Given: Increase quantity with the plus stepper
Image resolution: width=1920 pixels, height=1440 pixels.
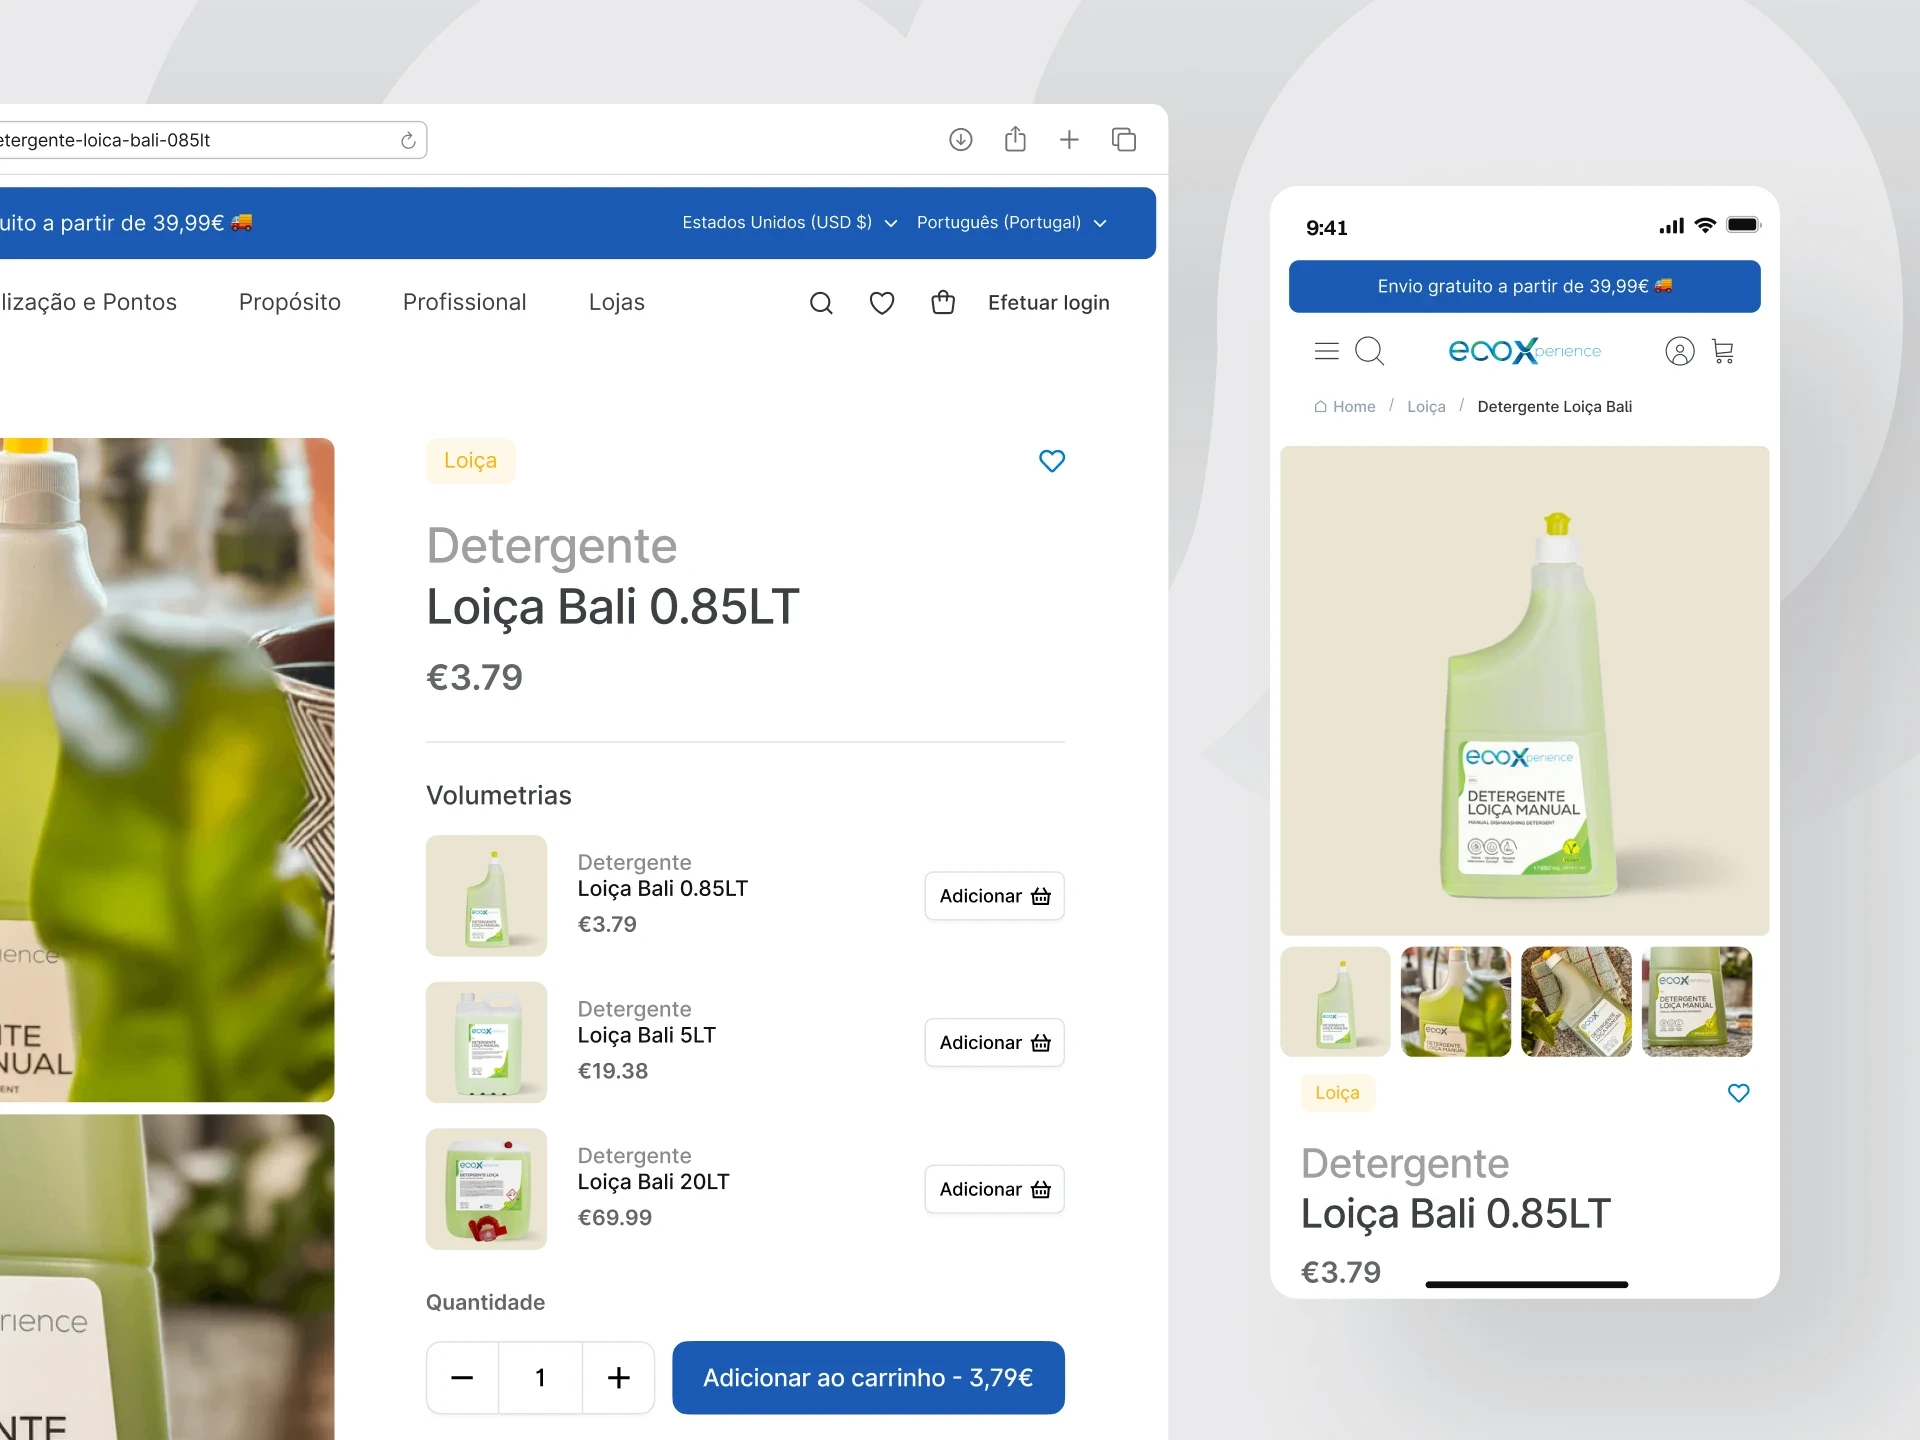Looking at the screenshot, I should (619, 1378).
